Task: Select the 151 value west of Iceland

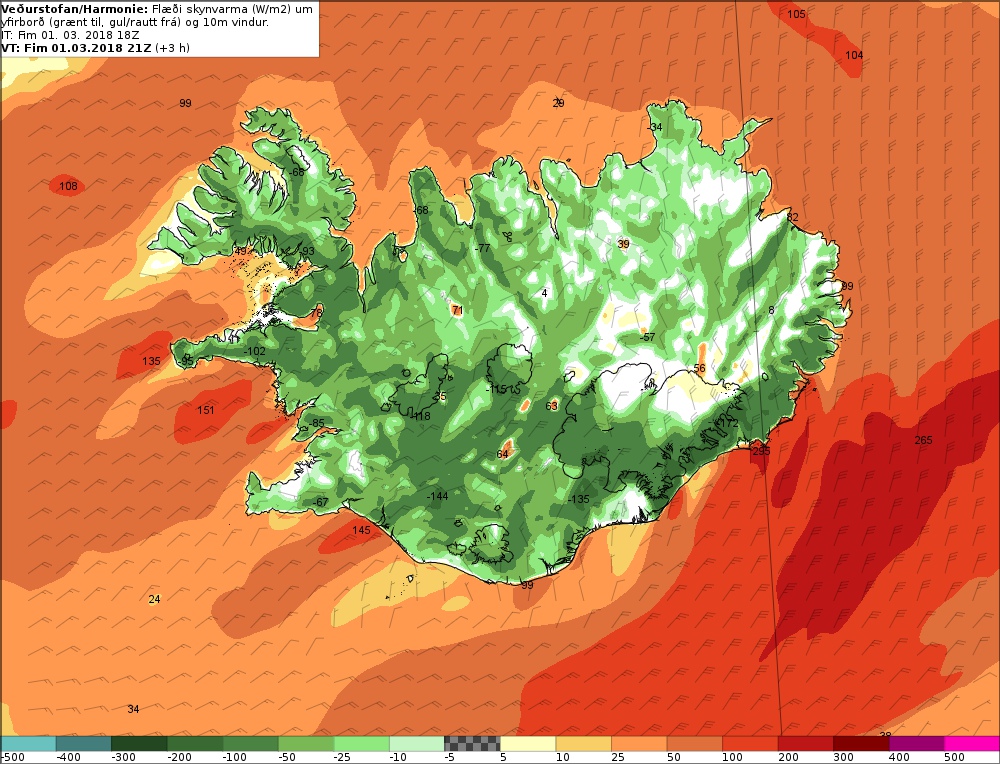Action: (x=205, y=410)
